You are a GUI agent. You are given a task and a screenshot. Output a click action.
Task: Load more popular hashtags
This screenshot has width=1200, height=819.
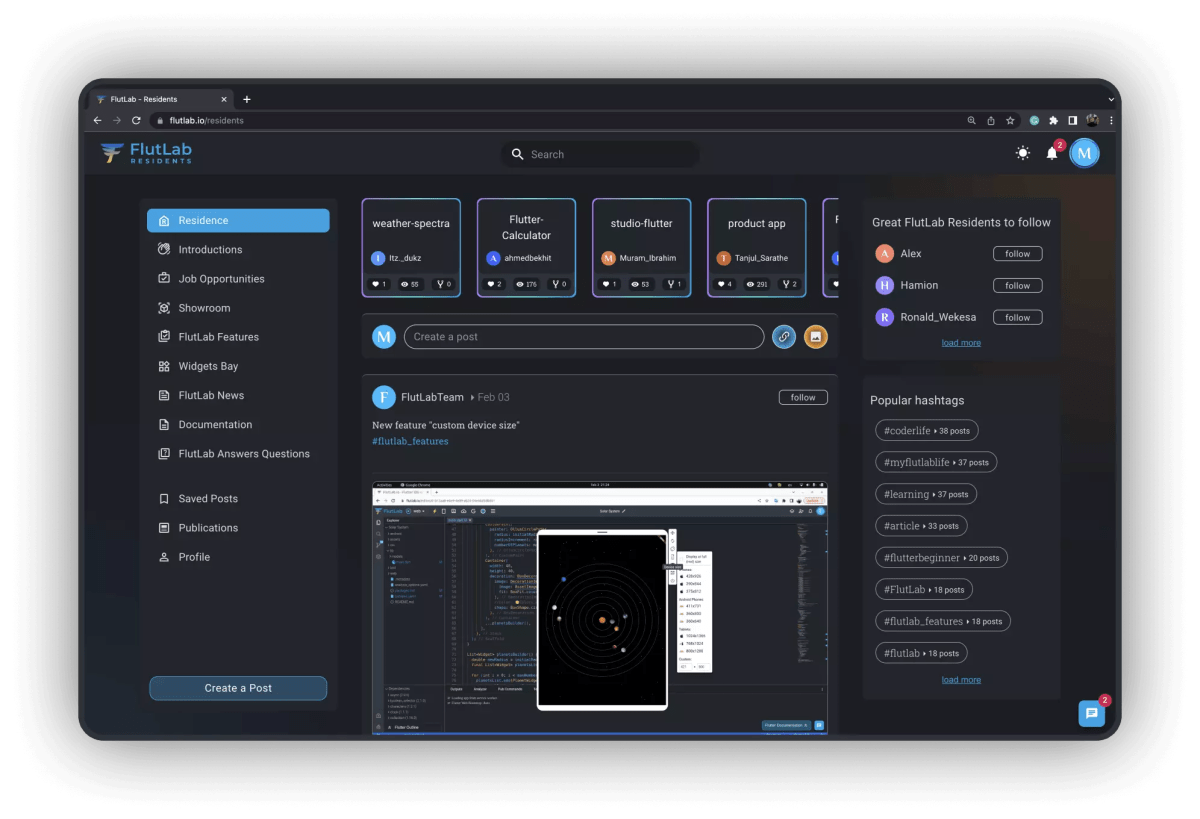[x=960, y=679]
